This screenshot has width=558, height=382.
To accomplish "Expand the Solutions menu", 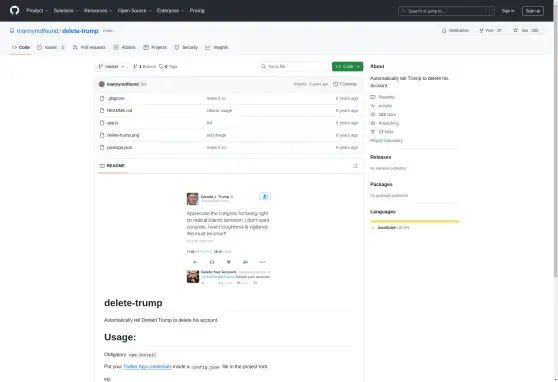I will click(x=66, y=11).
